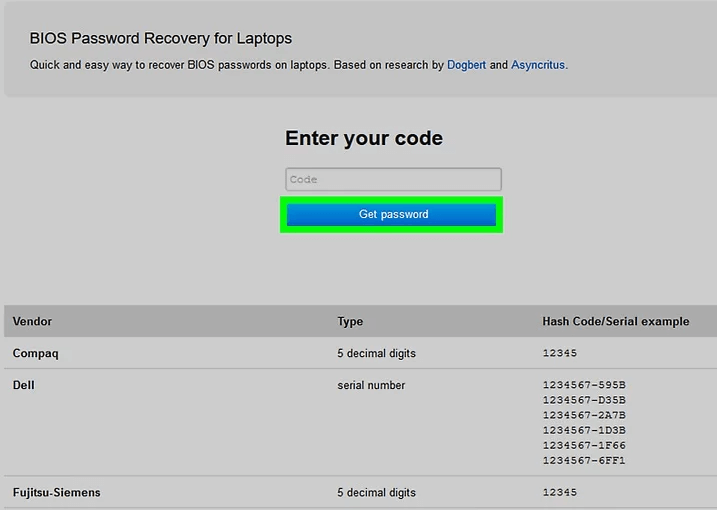The image size is (717, 510).
Task: Click Fujitsu-Siemens row's 5 decimal digits cell
Action: point(376,493)
